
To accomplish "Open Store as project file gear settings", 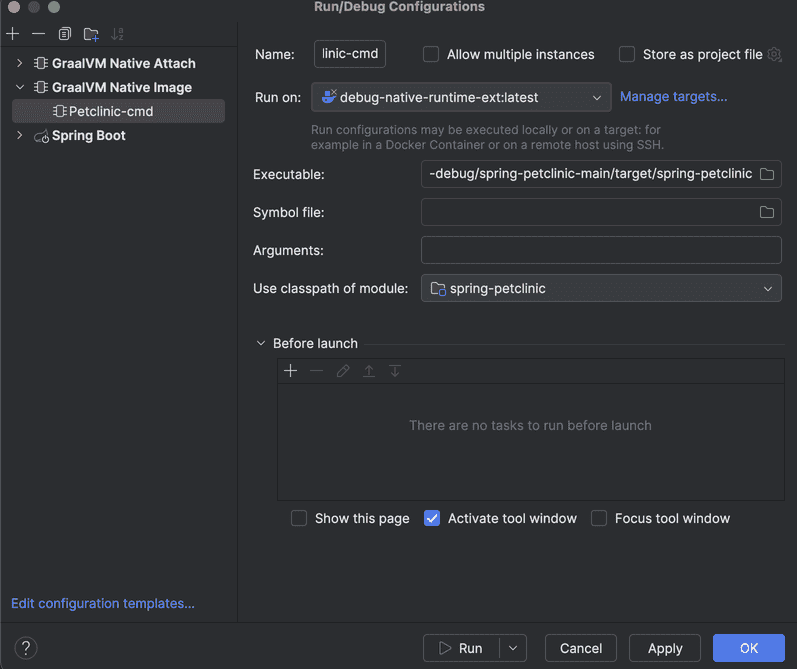I will [774, 54].
